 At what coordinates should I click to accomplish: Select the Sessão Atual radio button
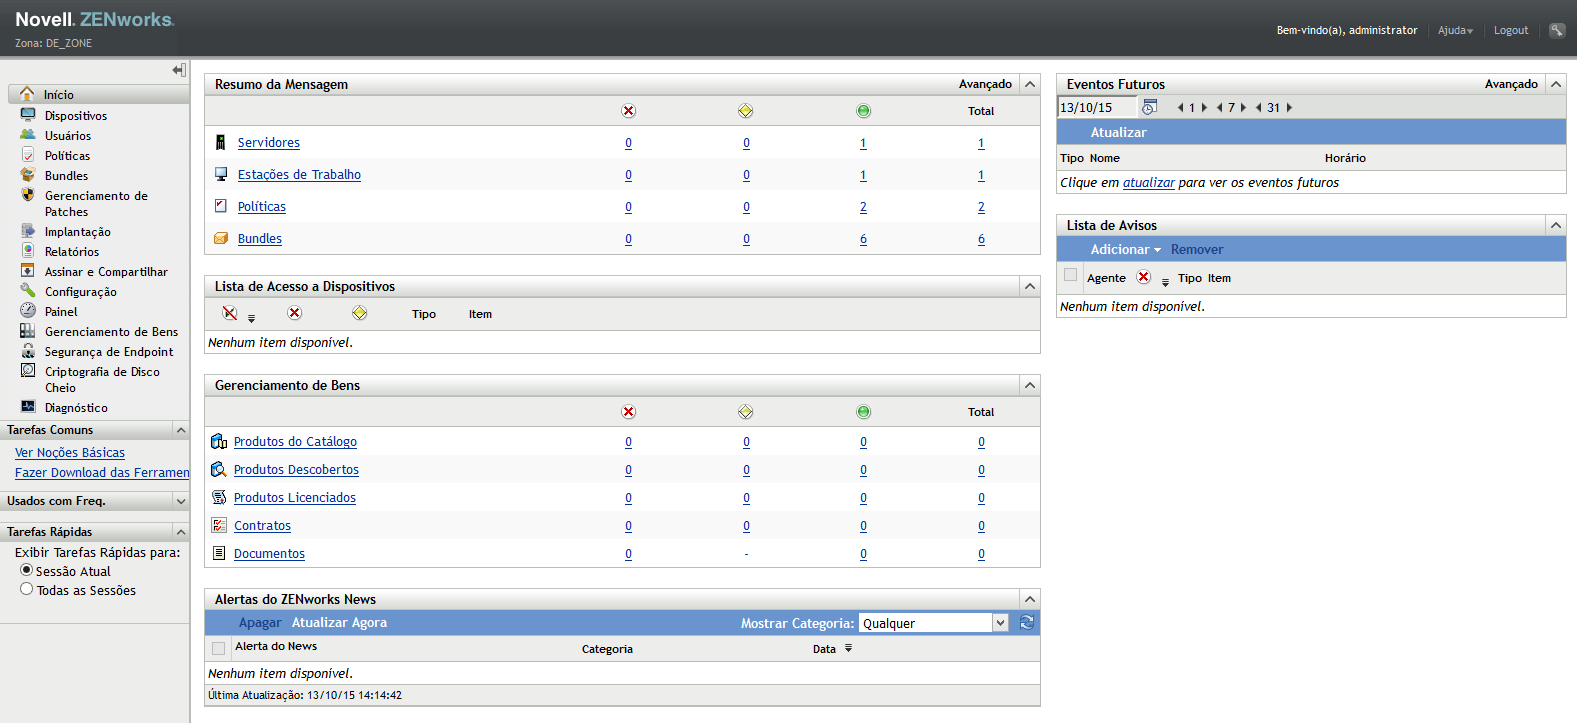27,570
